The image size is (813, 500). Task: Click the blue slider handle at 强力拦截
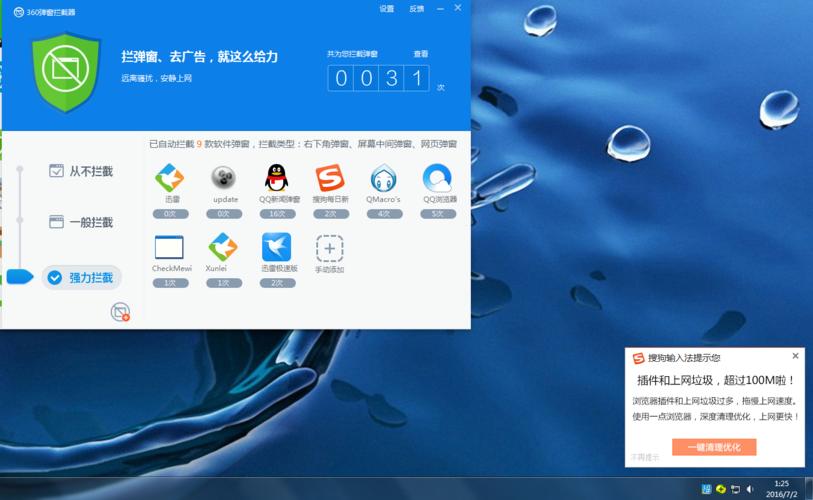[x=20, y=276]
